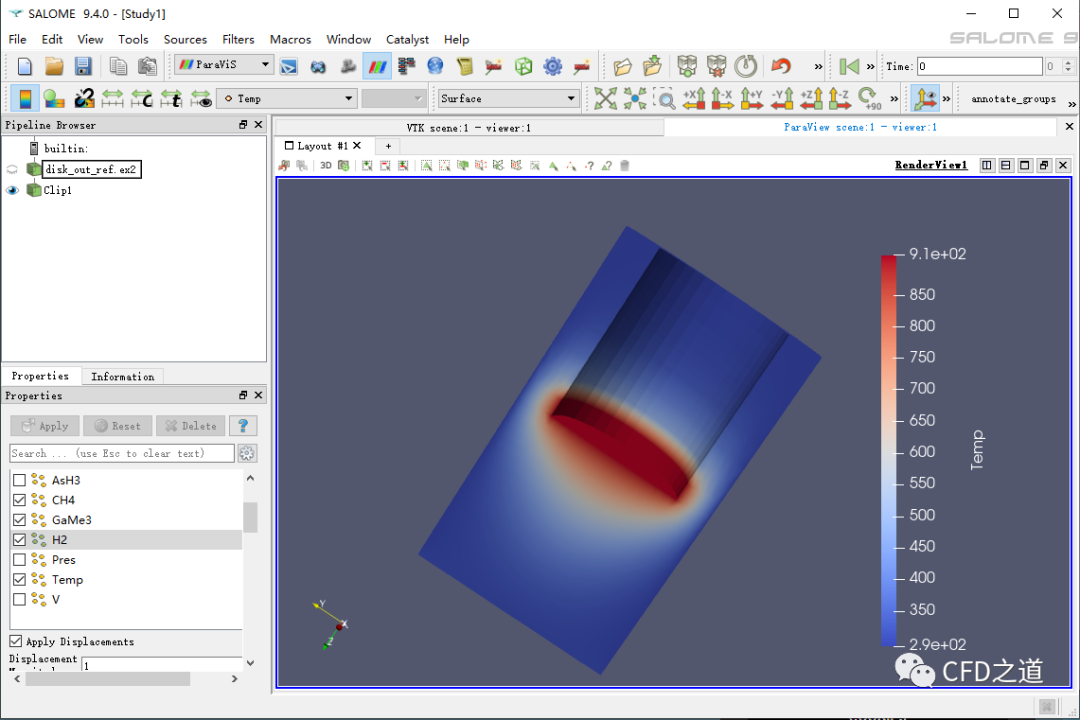Screen dimensions: 1080x720
Task: Click the Time input field
Action: coord(978,66)
